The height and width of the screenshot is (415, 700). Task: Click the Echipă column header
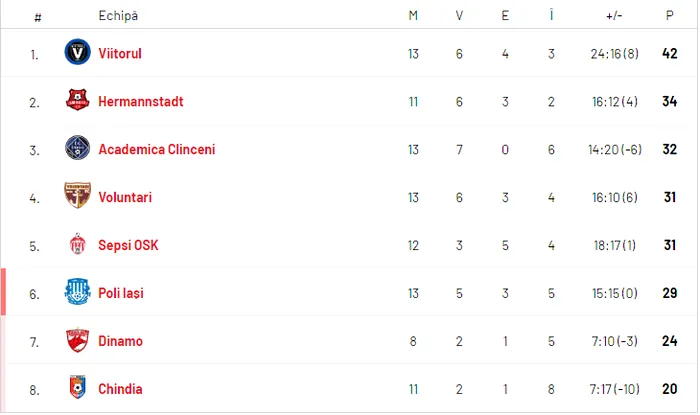click(118, 16)
